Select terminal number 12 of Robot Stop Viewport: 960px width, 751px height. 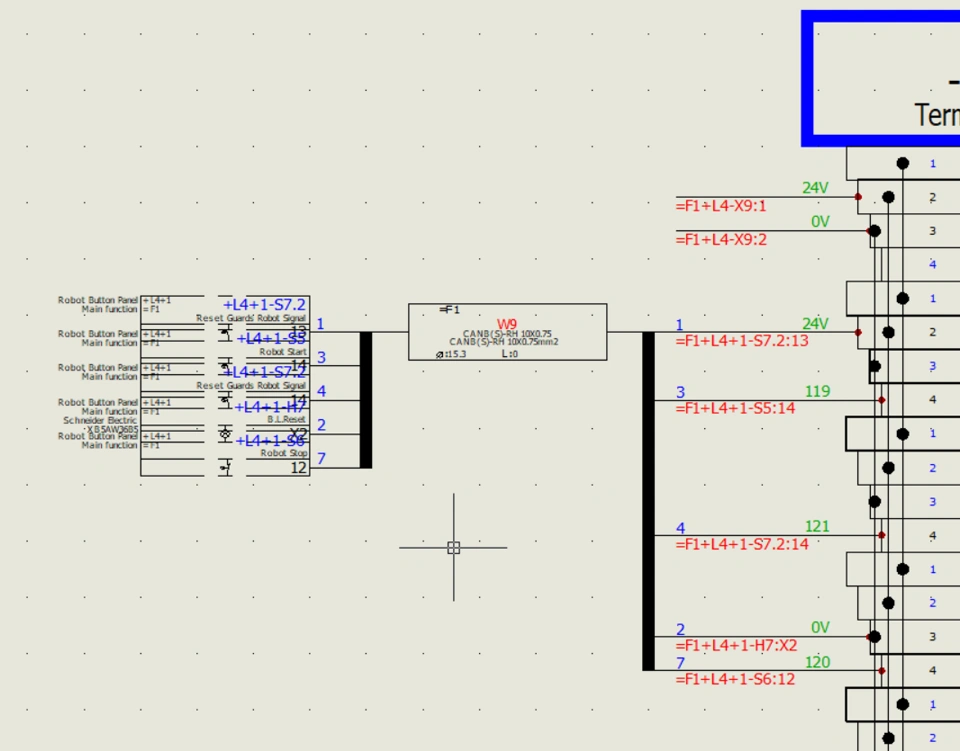pos(299,468)
